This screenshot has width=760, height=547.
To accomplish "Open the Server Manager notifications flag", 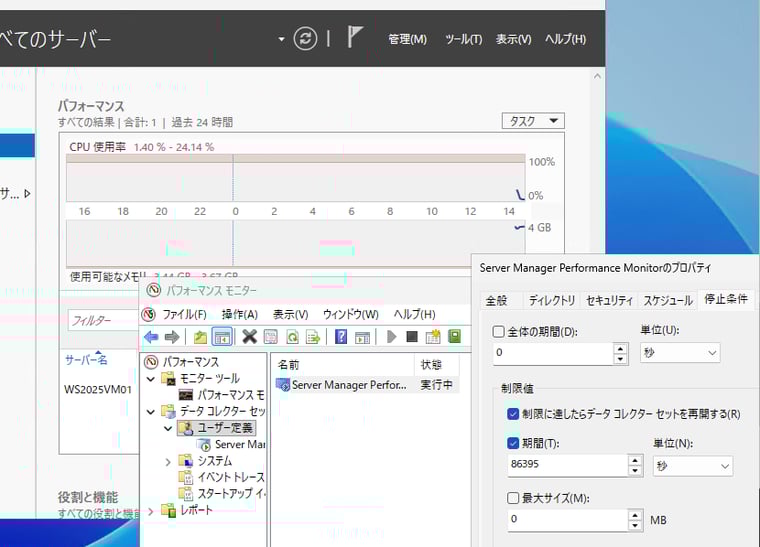I will click(355, 37).
